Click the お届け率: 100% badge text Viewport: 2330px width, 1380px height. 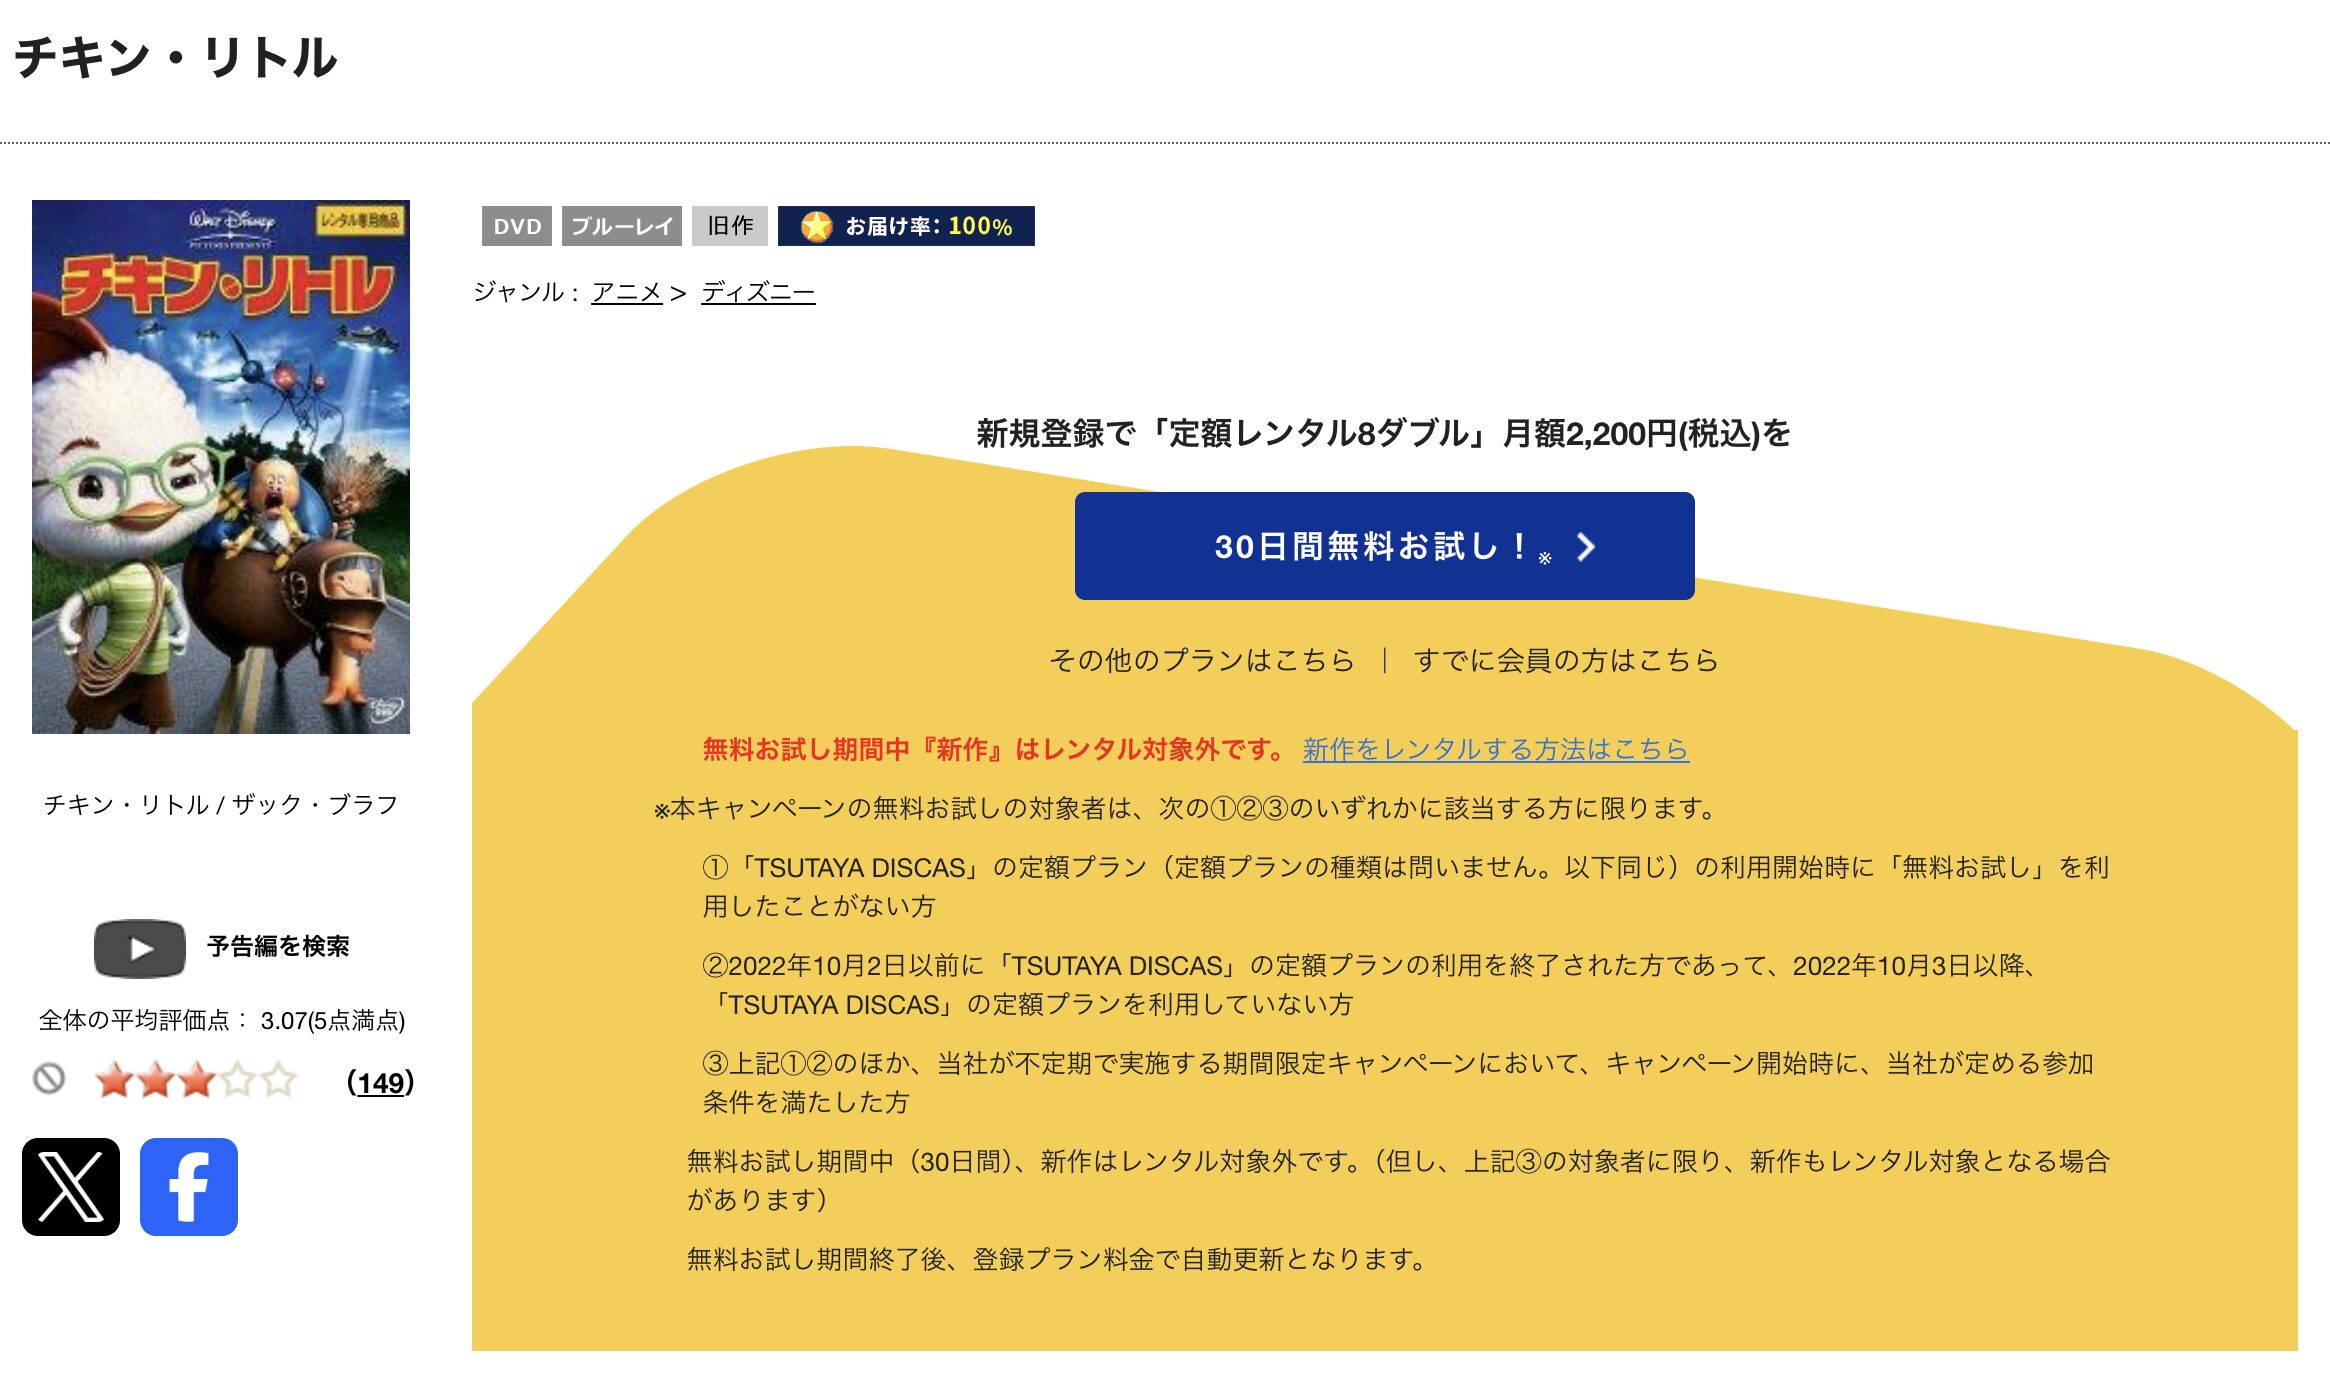pos(929,227)
